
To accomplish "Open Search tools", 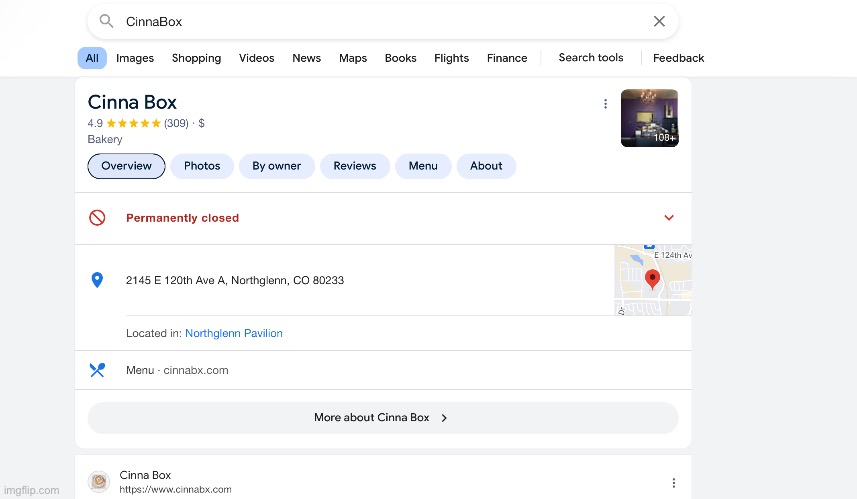I will 591,57.
